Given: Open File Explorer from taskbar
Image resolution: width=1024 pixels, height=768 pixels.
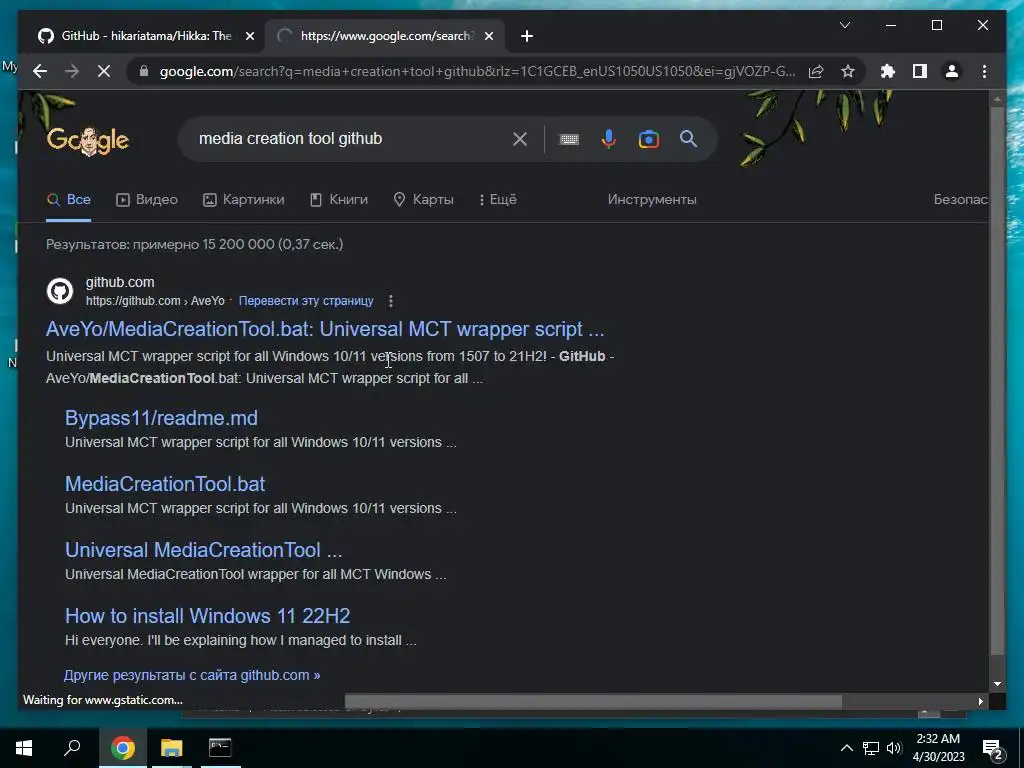Looking at the screenshot, I should [x=172, y=748].
